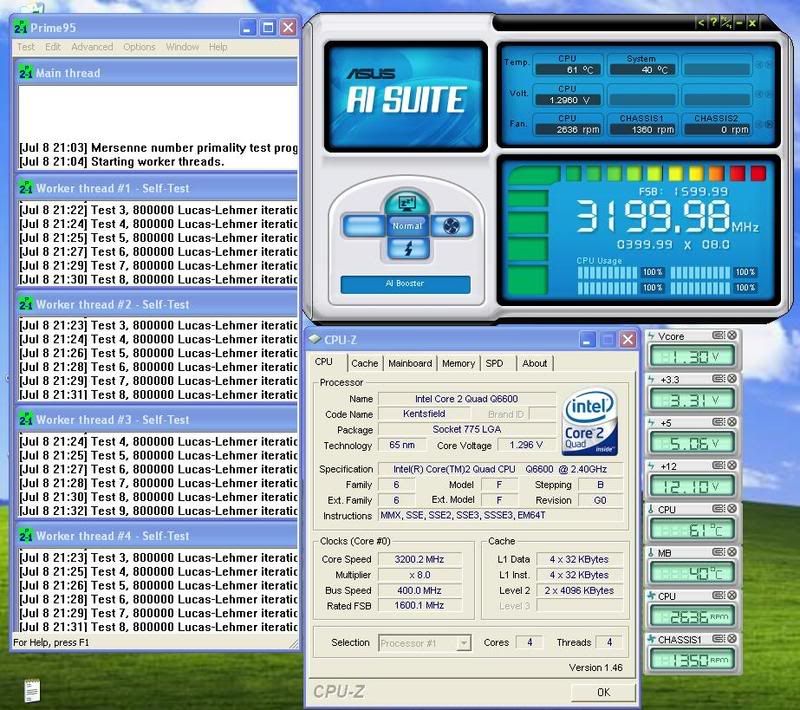Click the Core Speed 3200.2 MHz field
Screen dimensions: 800x710
(x=419, y=559)
